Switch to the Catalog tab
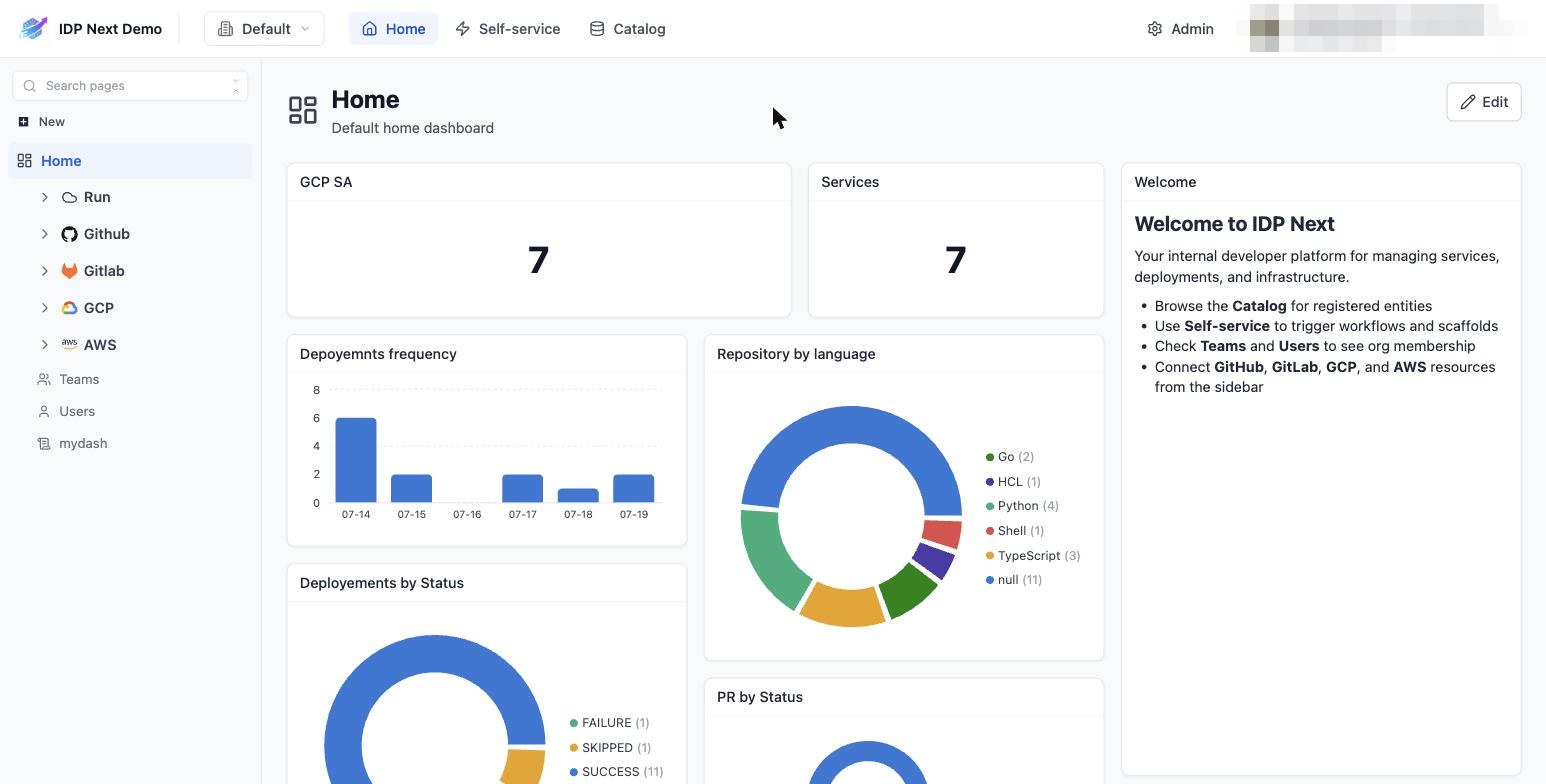 pos(627,29)
